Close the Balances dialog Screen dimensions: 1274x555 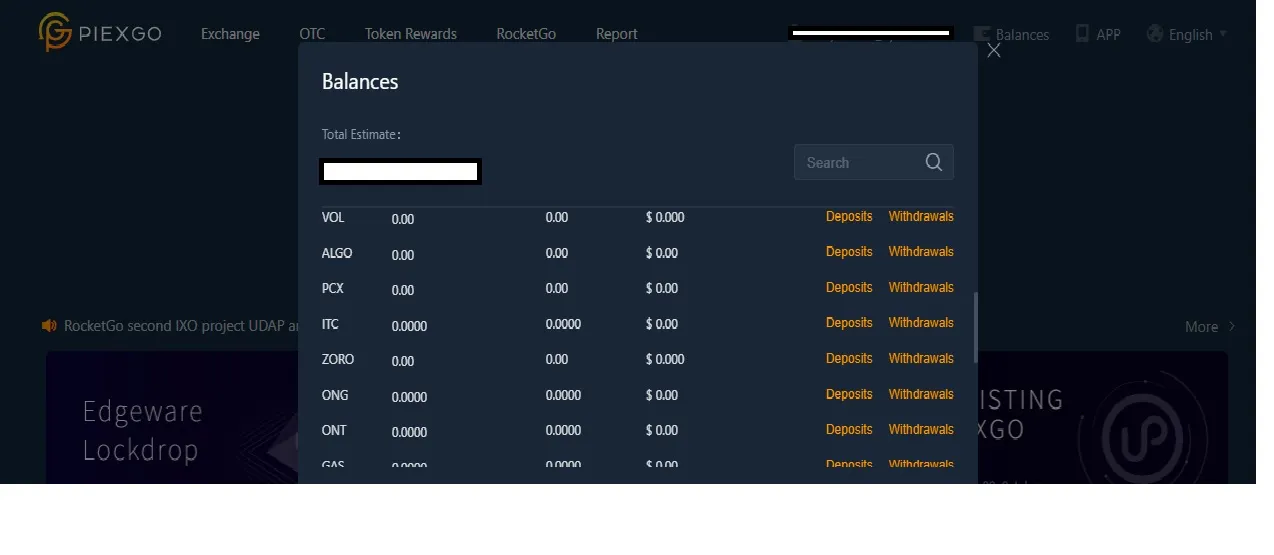click(993, 50)
